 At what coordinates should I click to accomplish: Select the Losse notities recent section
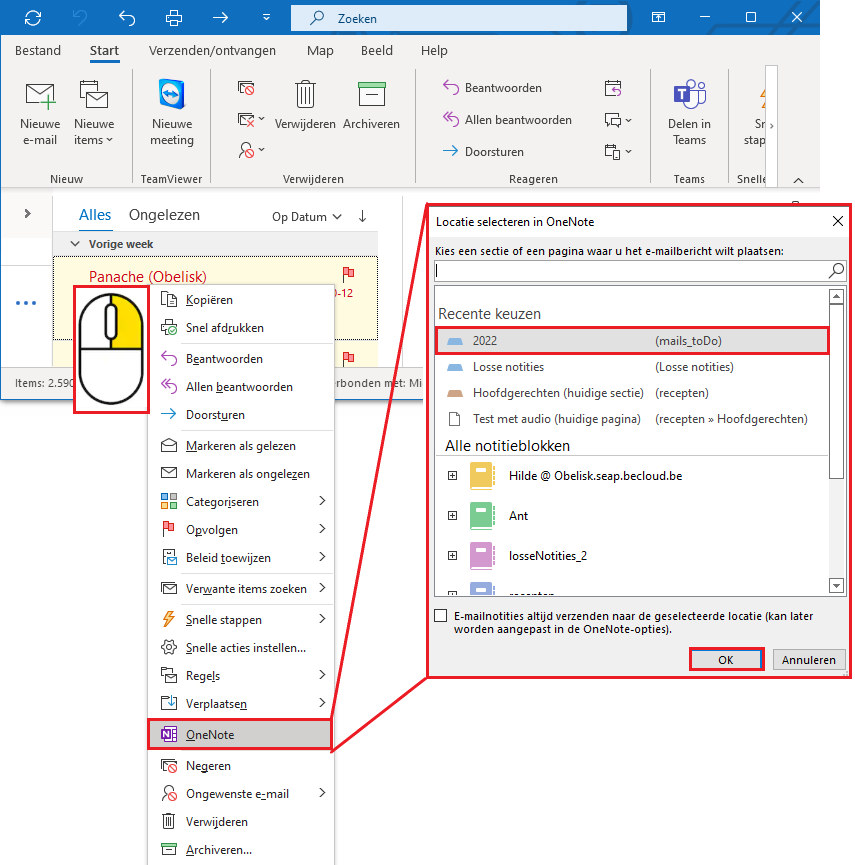coord(632,367)
